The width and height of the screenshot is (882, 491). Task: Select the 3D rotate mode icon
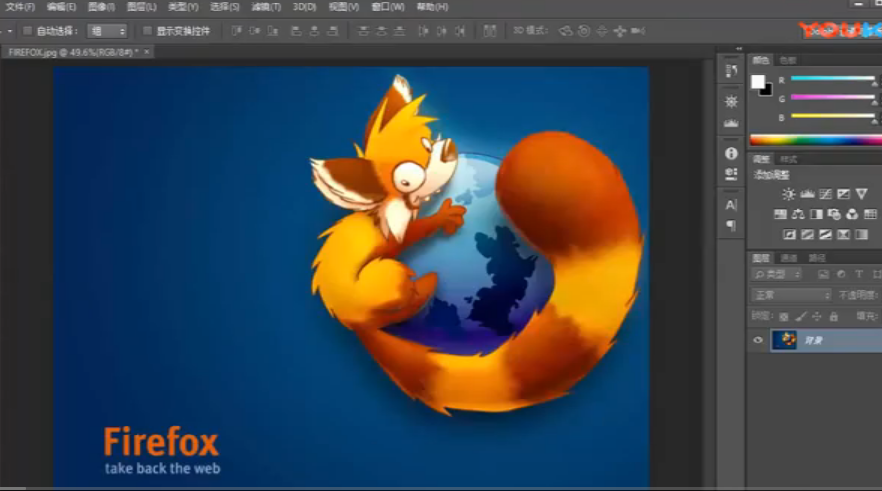pyautogui.click(x=565, y=31)
